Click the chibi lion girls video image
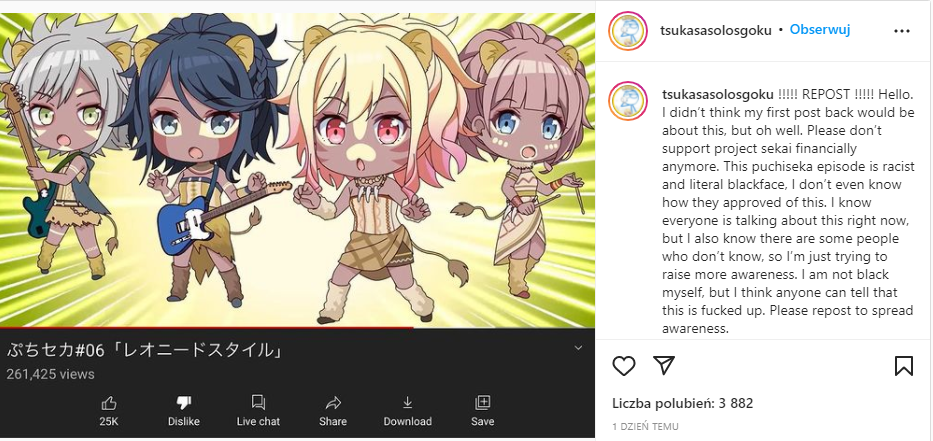This screenshot has height=441, width=933. click(x=298, y=170)
